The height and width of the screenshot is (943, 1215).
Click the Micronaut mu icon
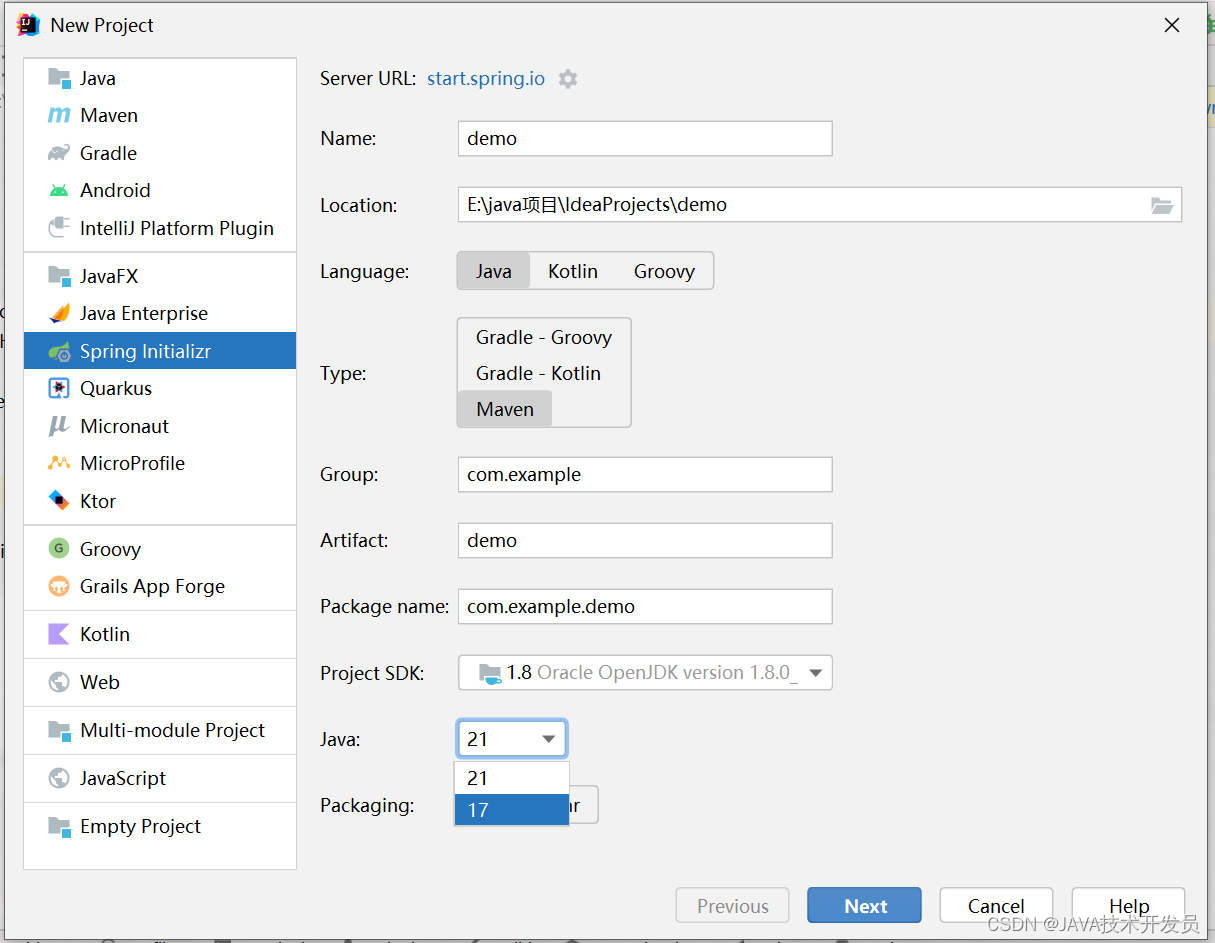60,426
